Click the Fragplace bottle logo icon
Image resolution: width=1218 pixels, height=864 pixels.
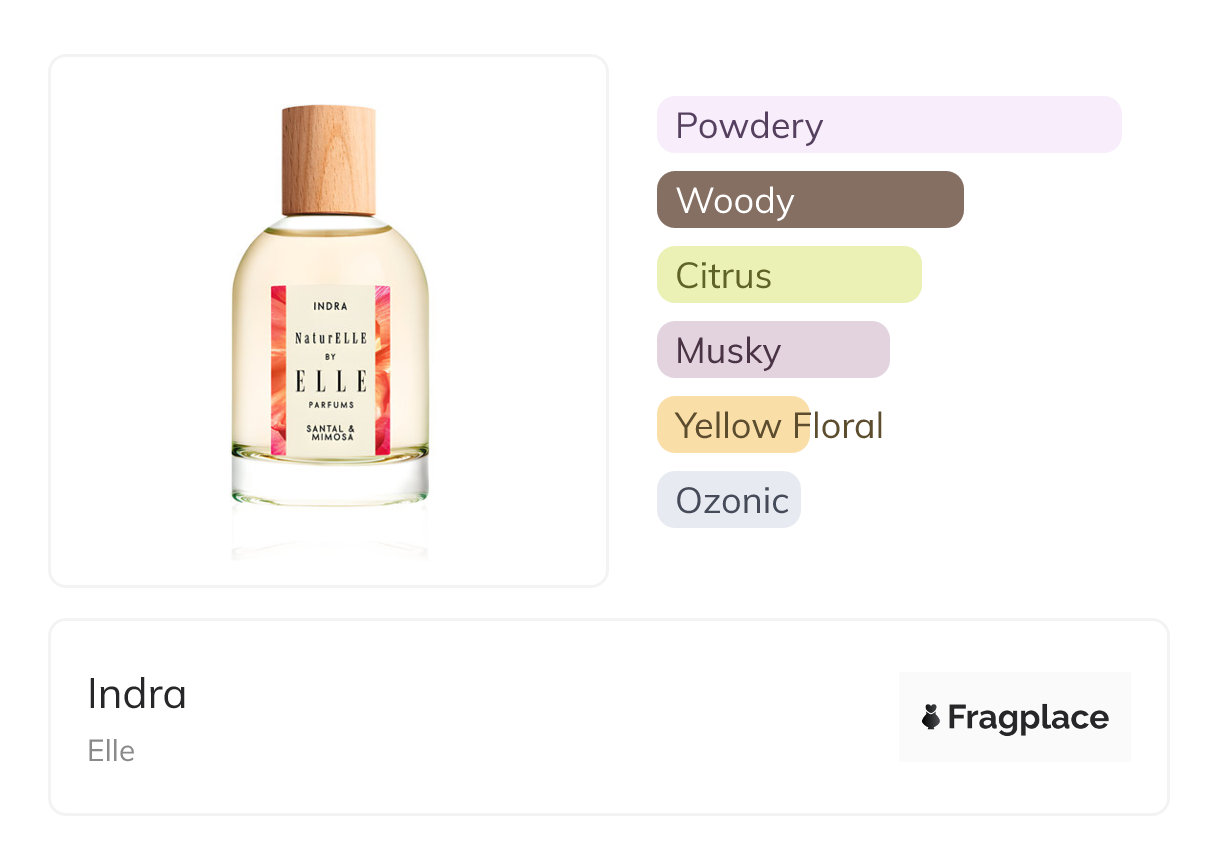point(931,717)
